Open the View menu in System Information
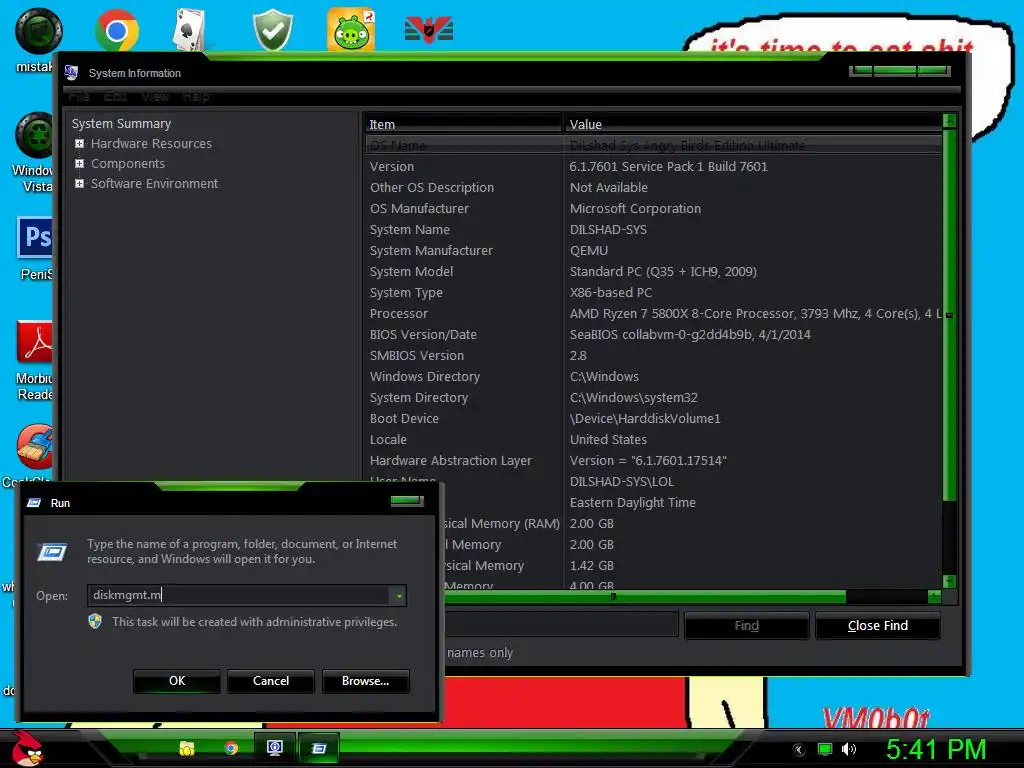Image resolution: width=1024 pixels, height=768 pixels. pyautogui.click(x=155, y=97)
